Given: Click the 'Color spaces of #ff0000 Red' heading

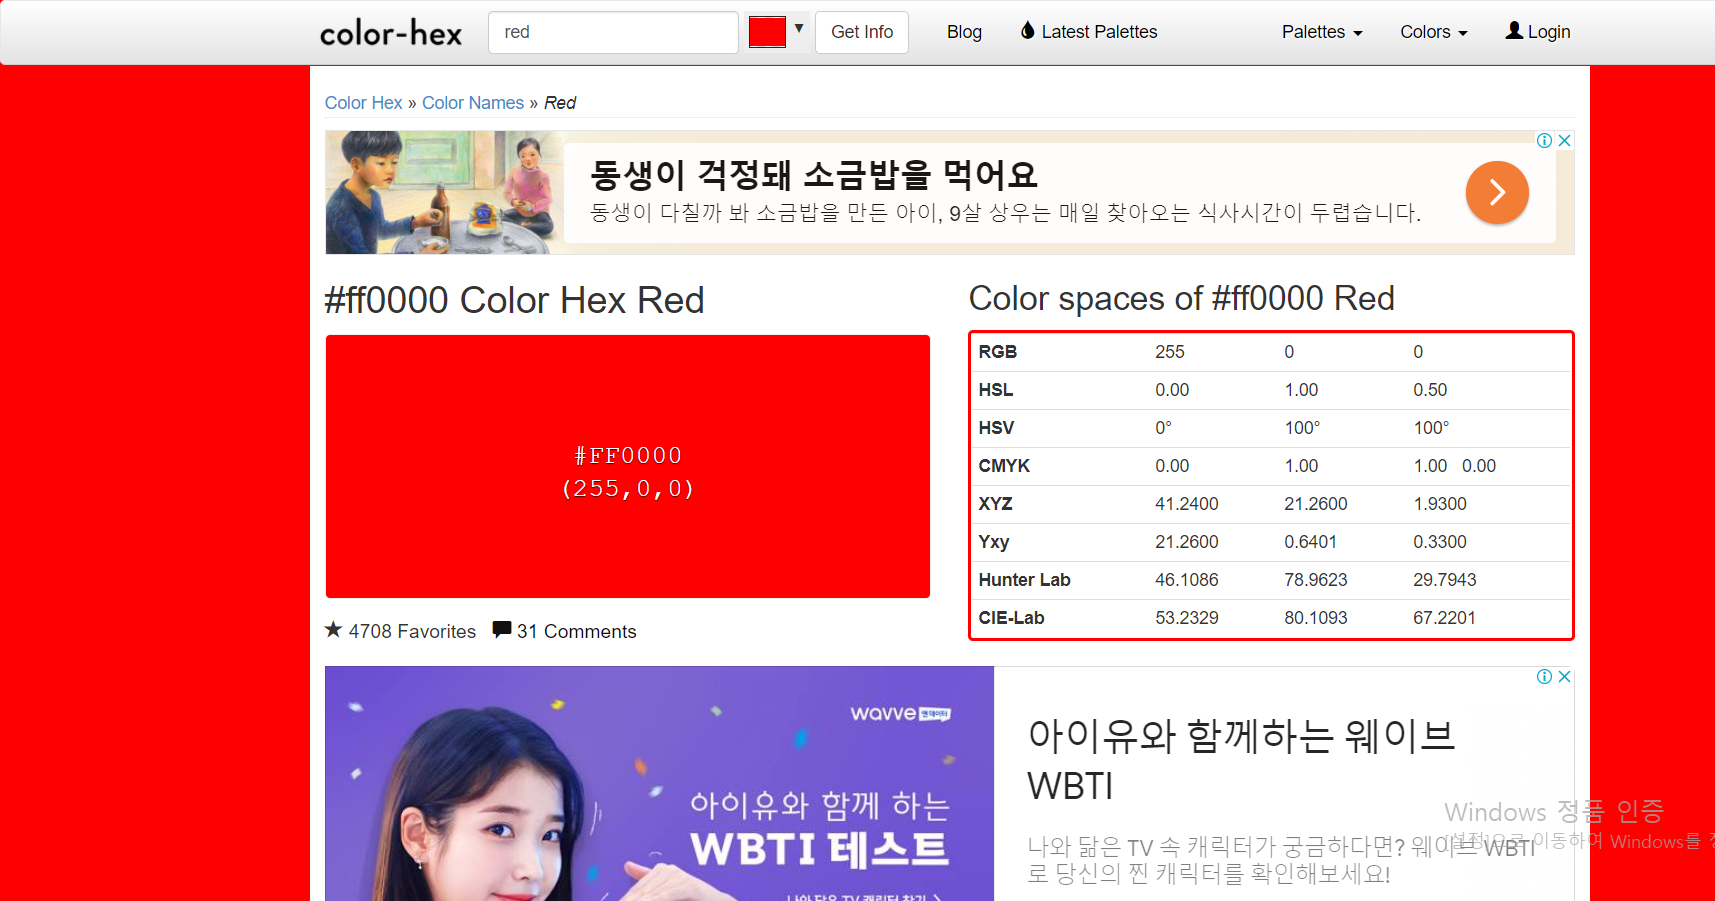Looking at the screenshot, I should click(x=1181, y=298).
